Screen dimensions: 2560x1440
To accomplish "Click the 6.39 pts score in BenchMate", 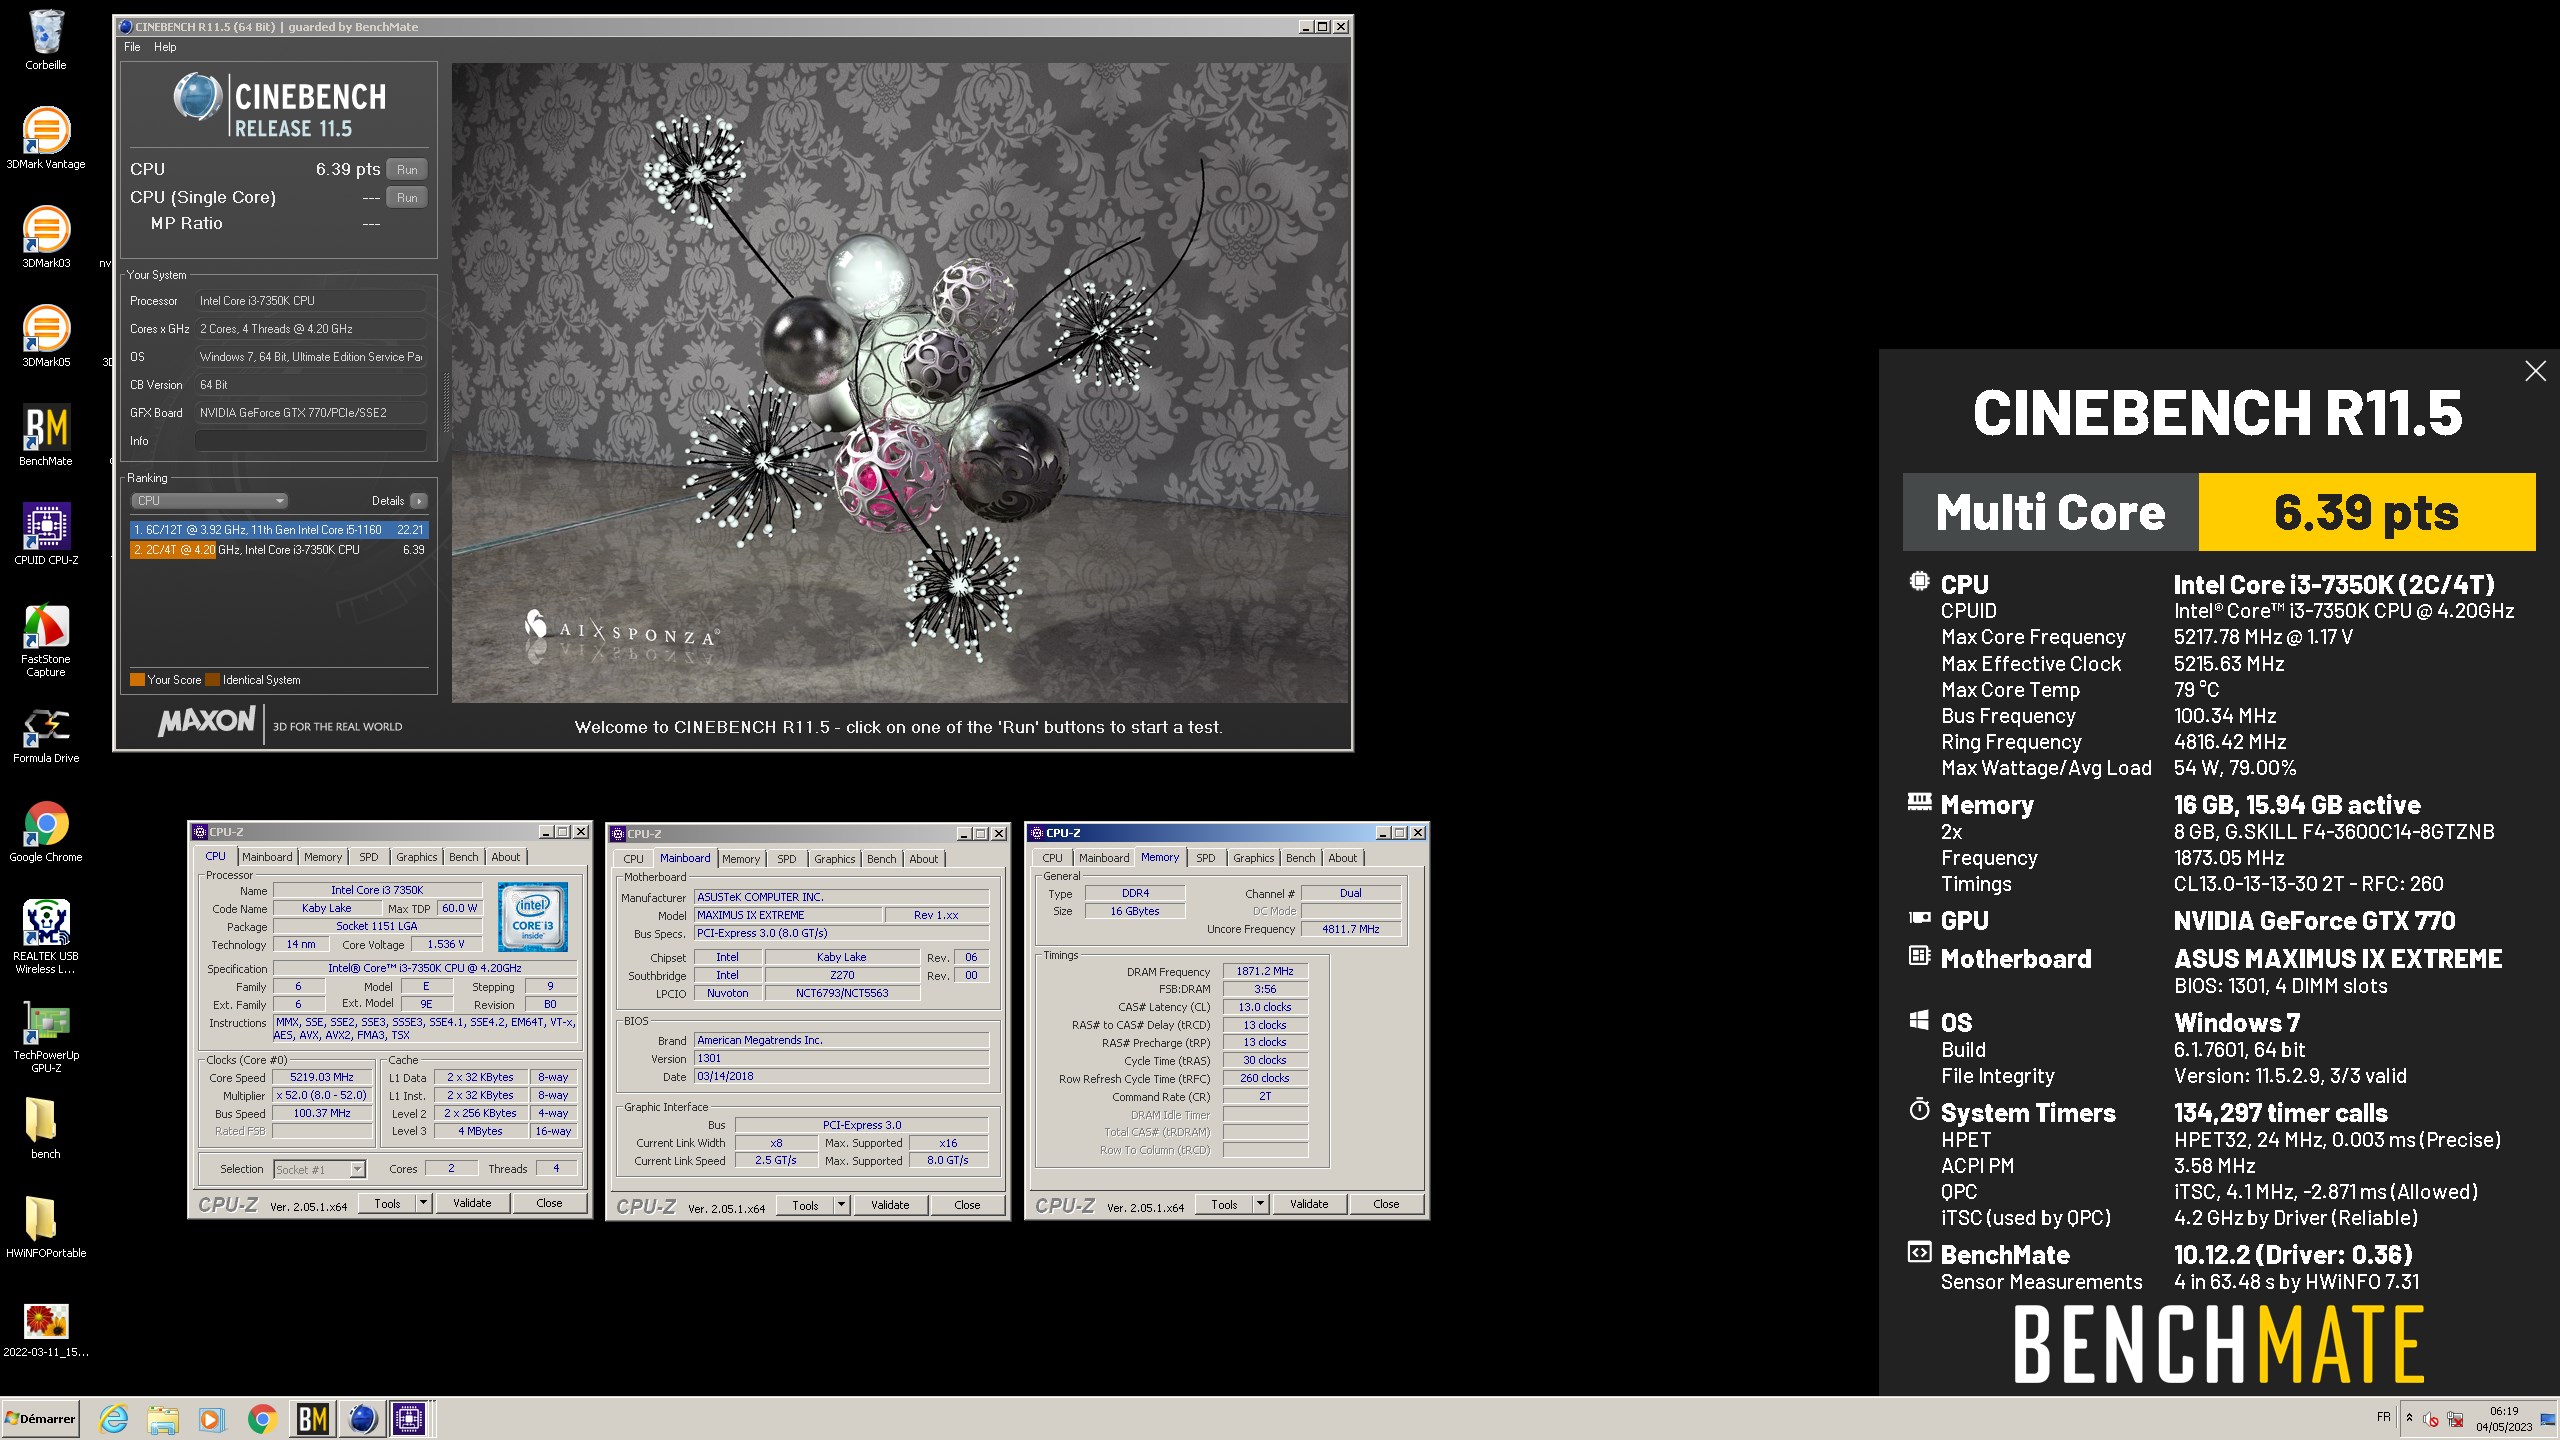I will coord(2366,512).
